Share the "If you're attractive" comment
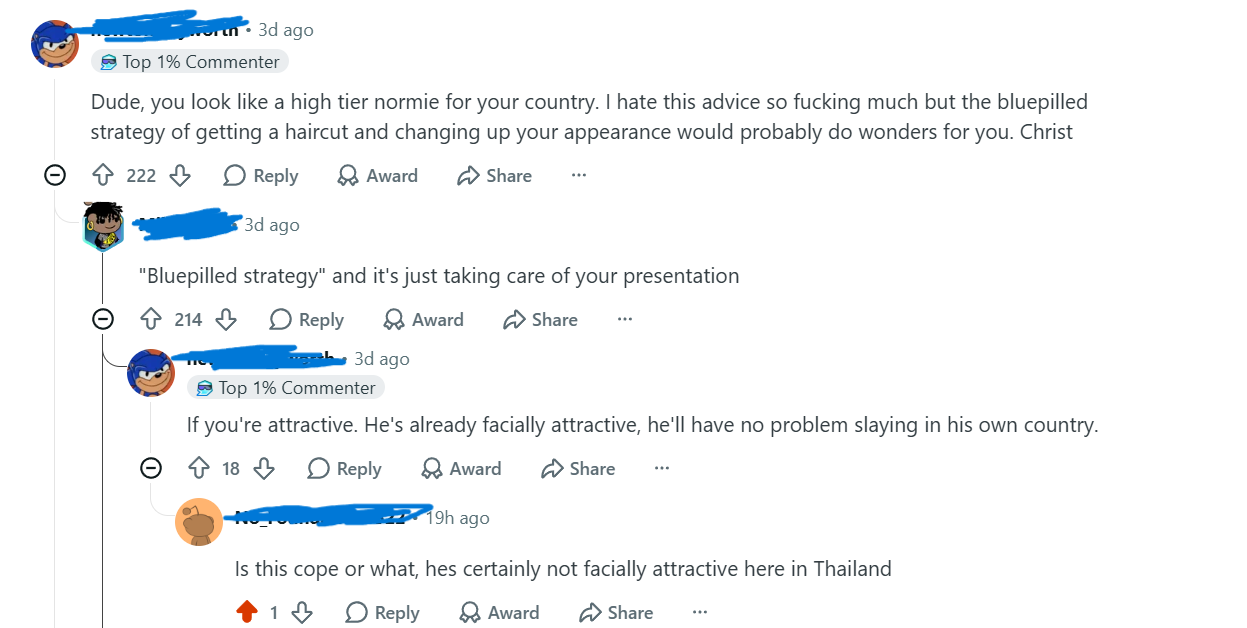The height and width of the screenshot is (628, 1247). pos(578,469)
